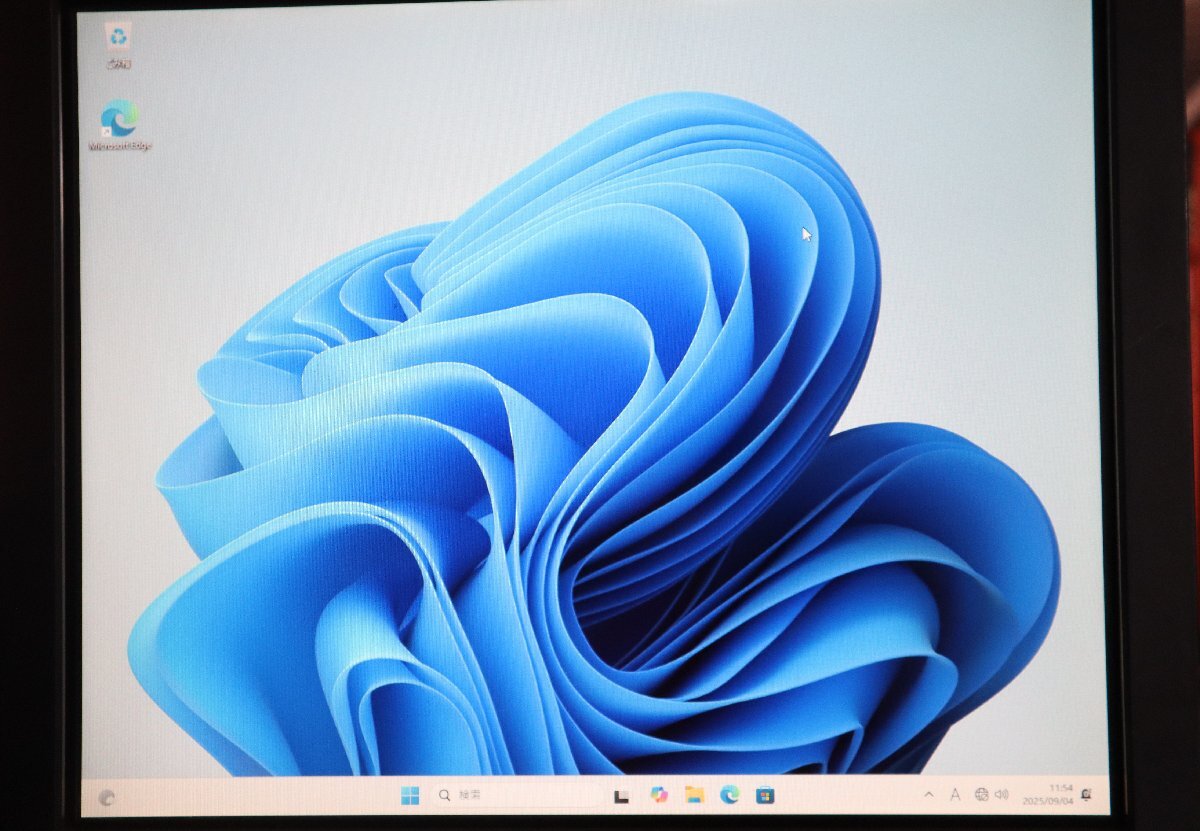Image resolution: width=1200 pixels, height=831 pixels.
Task: Open File Explorer from the taskbar
Action: pyautogui.click(x=694, y=795)
